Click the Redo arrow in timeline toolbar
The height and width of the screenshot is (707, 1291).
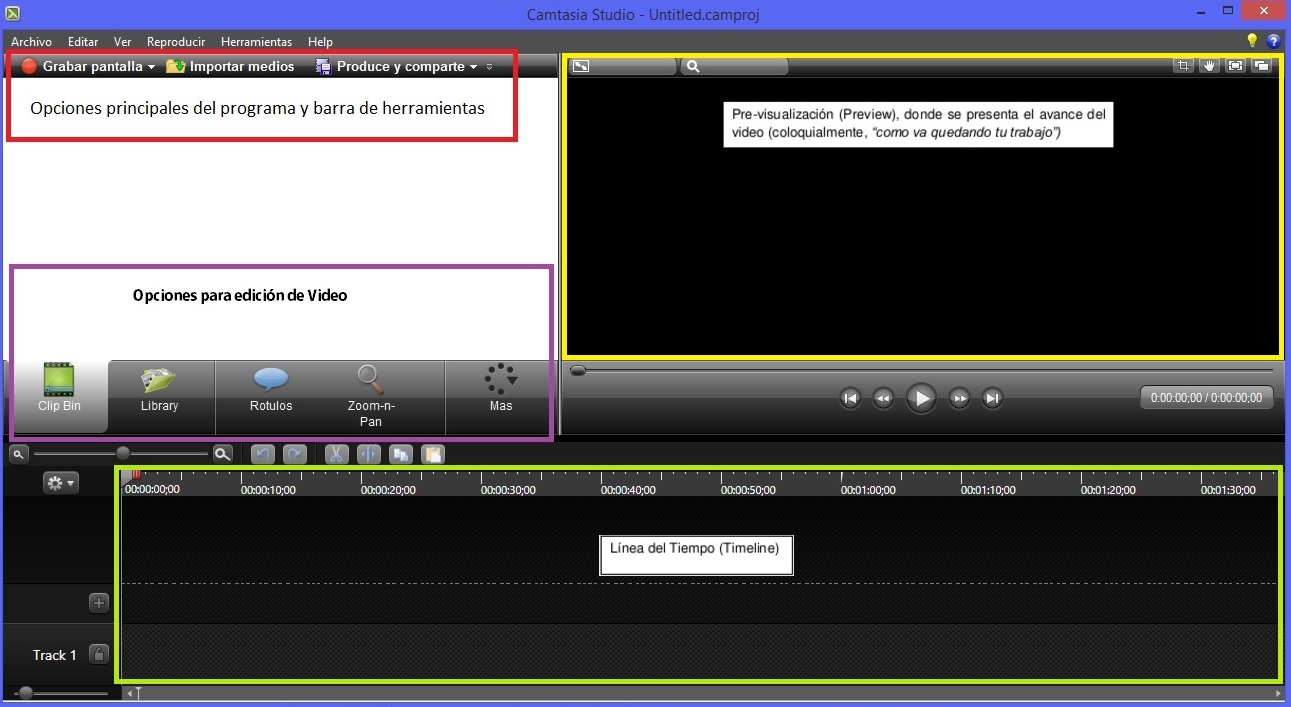coord(295,454)
